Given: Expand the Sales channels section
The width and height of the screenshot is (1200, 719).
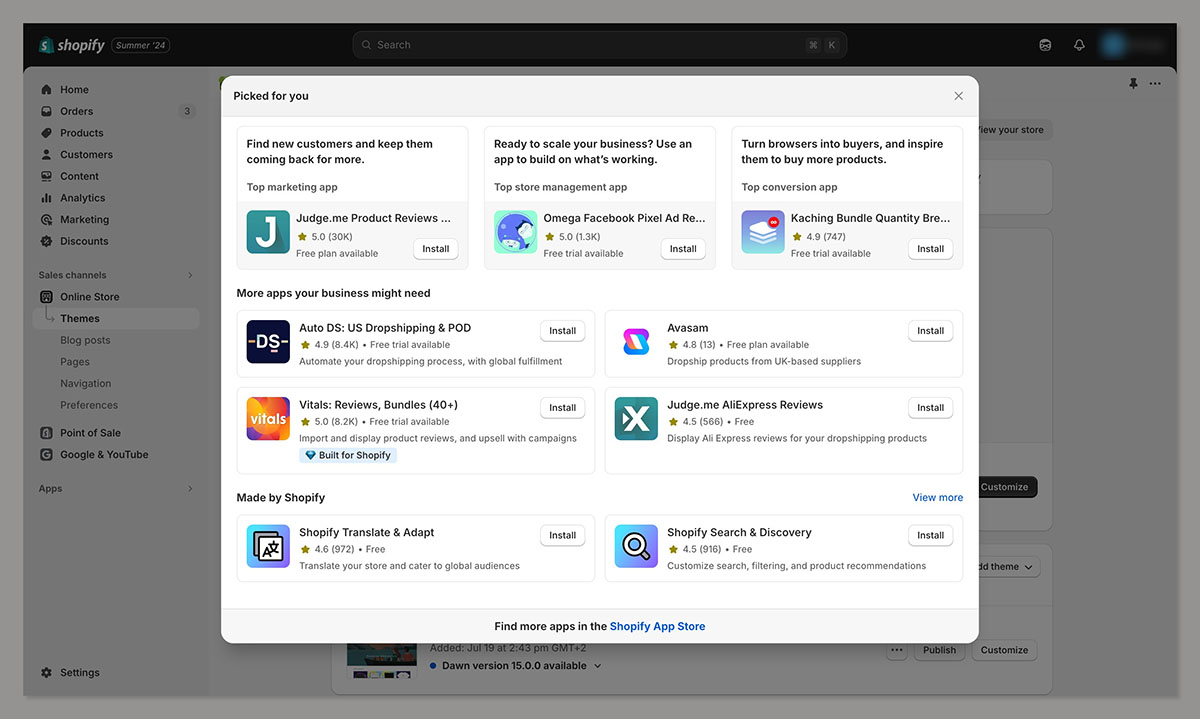Looking at the screenshot, I should pos(190,275).
